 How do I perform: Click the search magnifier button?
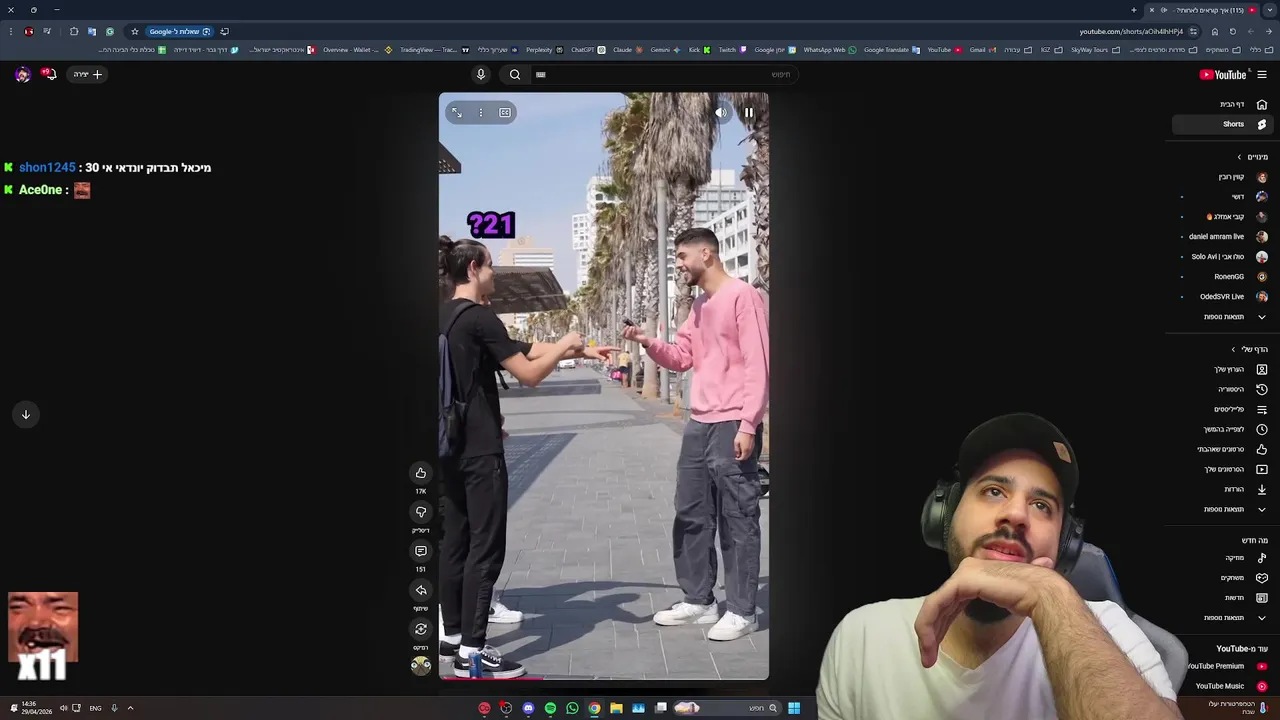coord(515,74)
